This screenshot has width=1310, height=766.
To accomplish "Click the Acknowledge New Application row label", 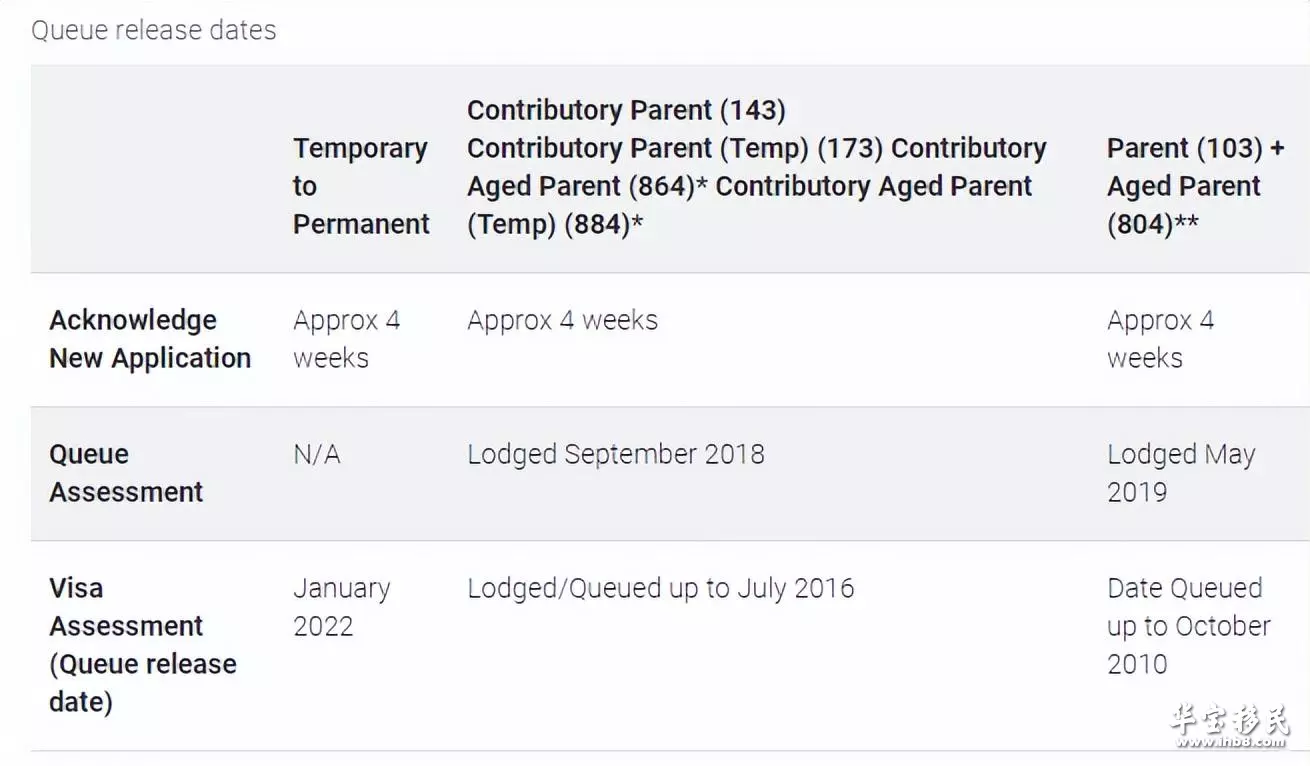I will click(150, 339).
